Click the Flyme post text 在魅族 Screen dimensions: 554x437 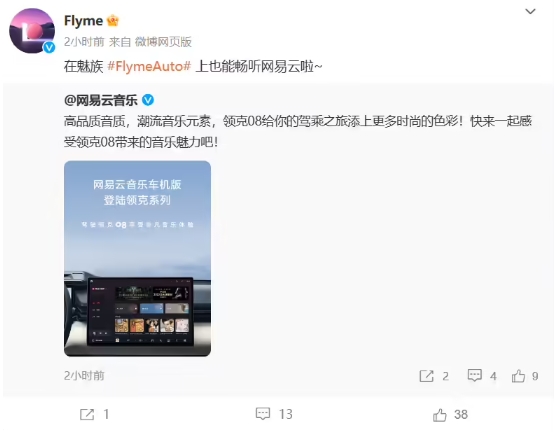point(83,66)
